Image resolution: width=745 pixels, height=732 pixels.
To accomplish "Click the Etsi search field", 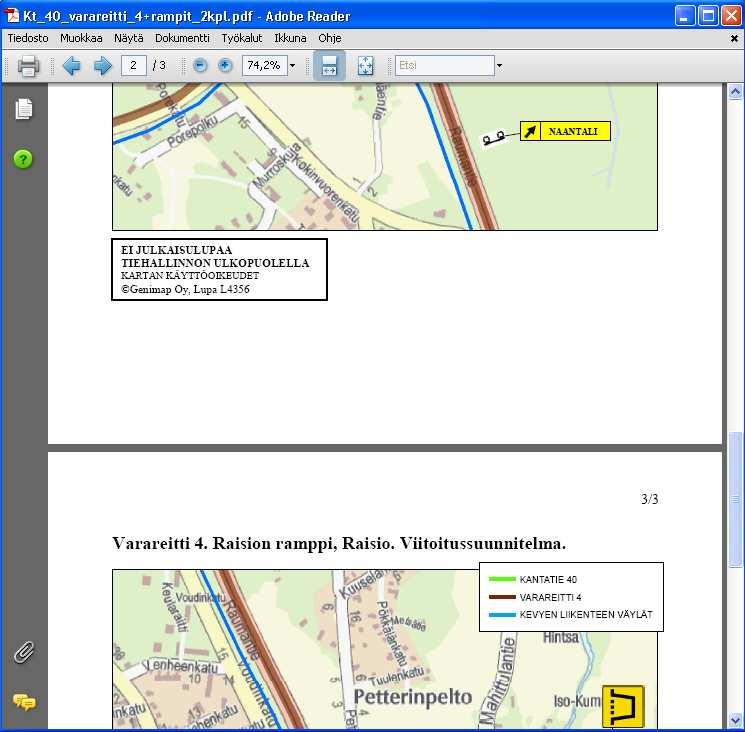I will (x=445, y=66).
